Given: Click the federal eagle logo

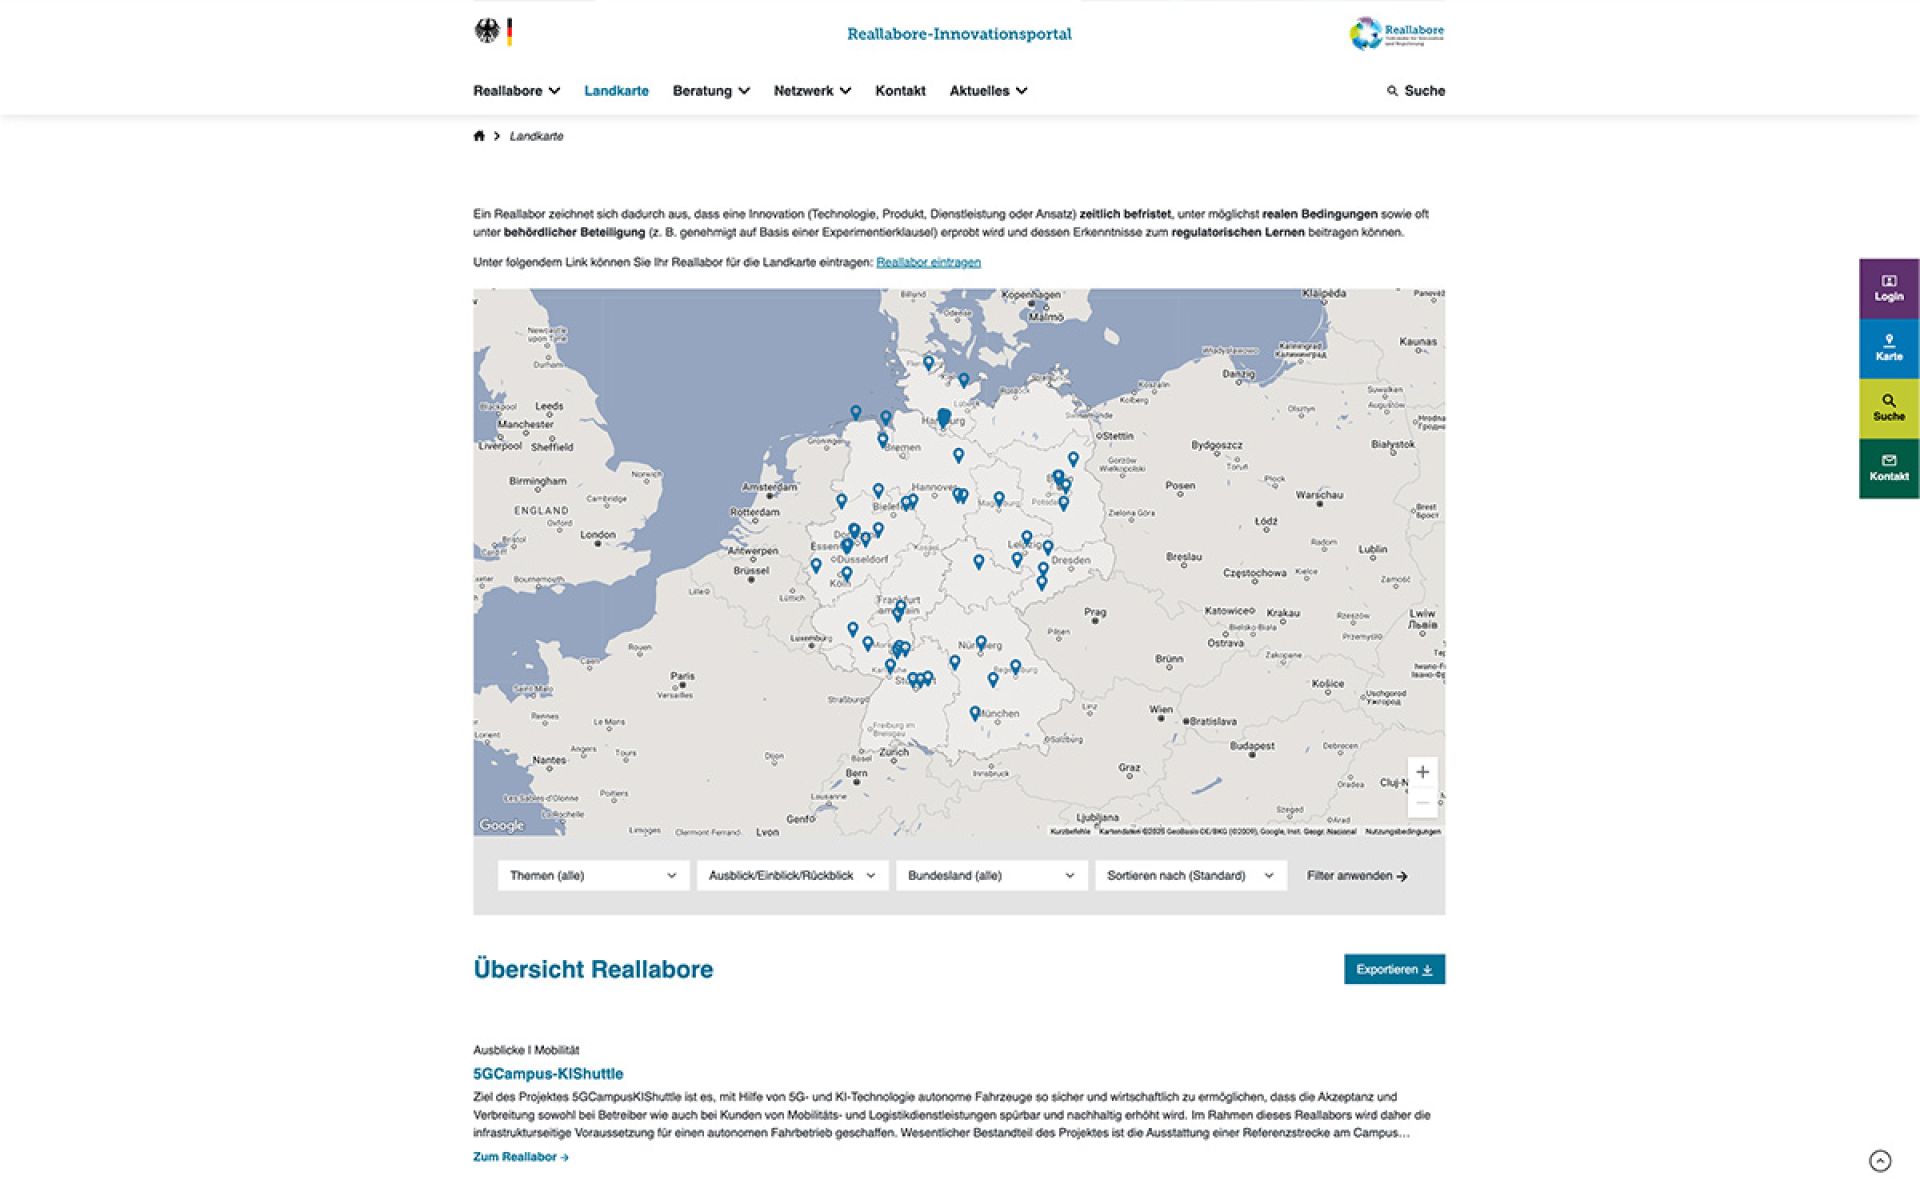Looking at the screenshot, I should tap(487, 32).
